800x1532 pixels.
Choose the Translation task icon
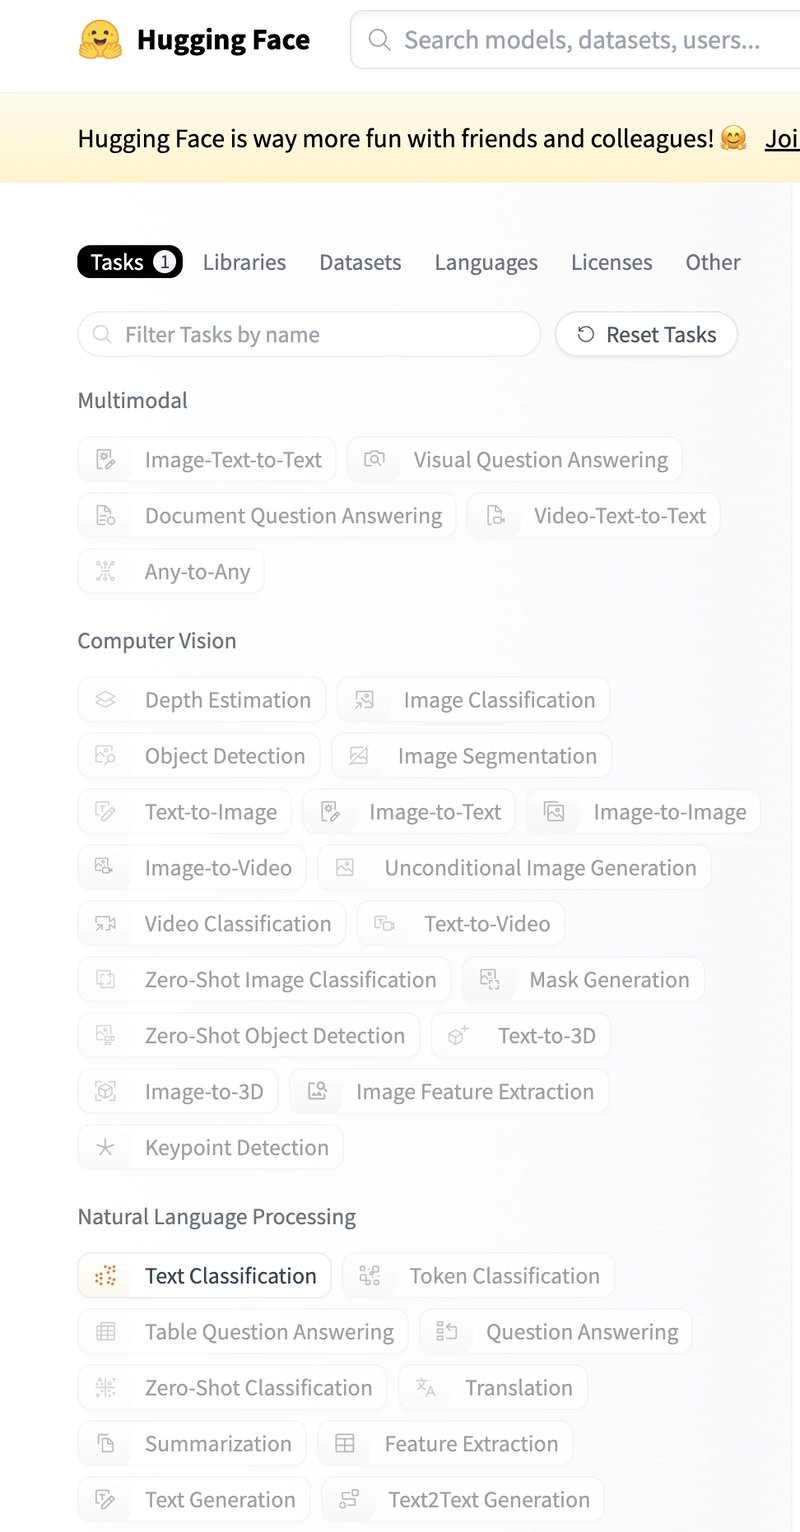tap(426, 1388)
